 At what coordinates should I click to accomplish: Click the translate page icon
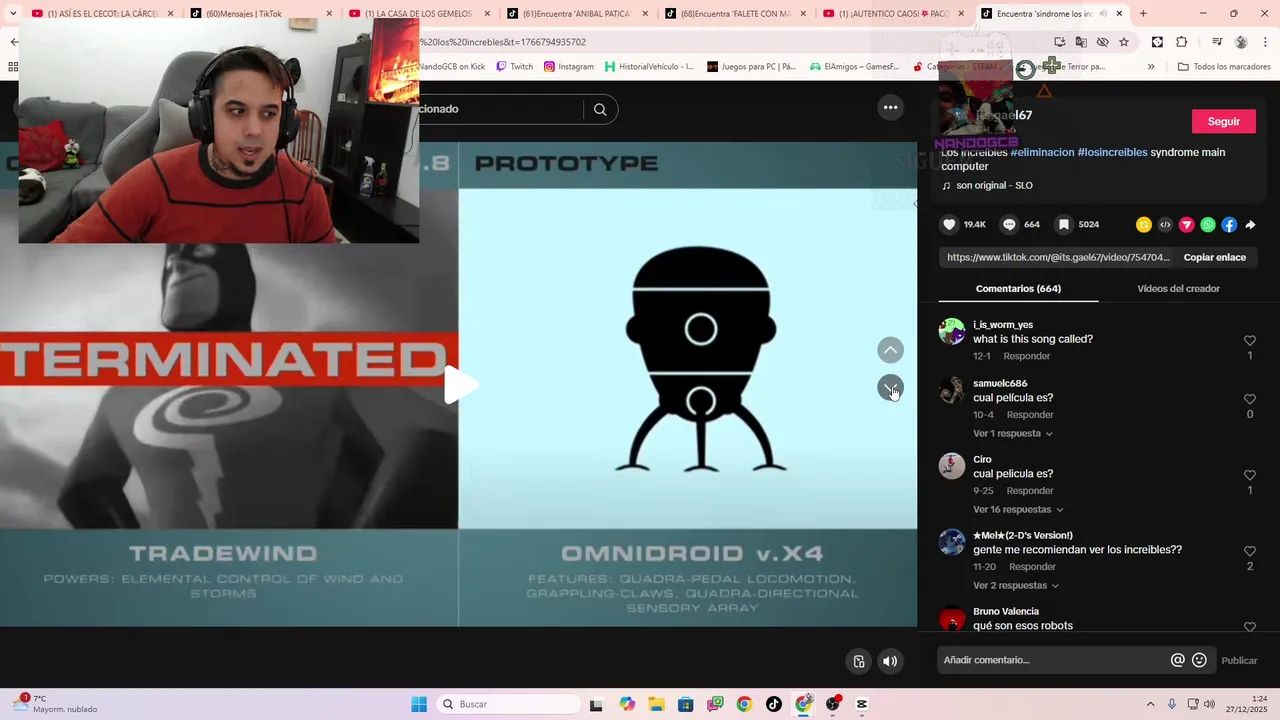click(x=1081, y=42)
